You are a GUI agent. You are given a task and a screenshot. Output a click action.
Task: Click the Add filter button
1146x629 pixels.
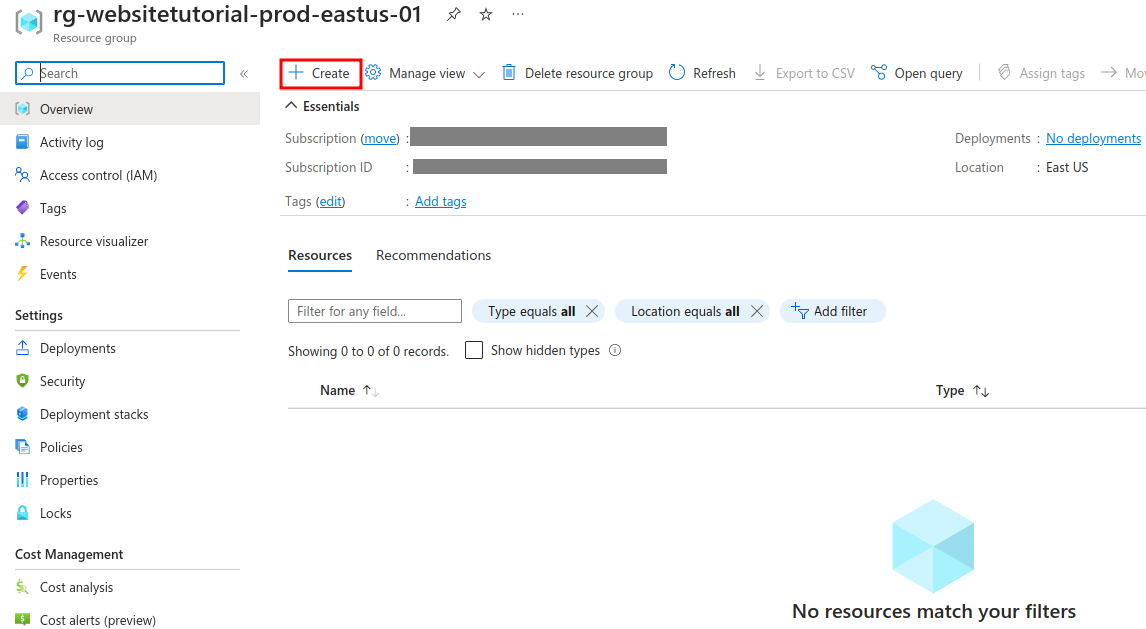coord(832,312)
